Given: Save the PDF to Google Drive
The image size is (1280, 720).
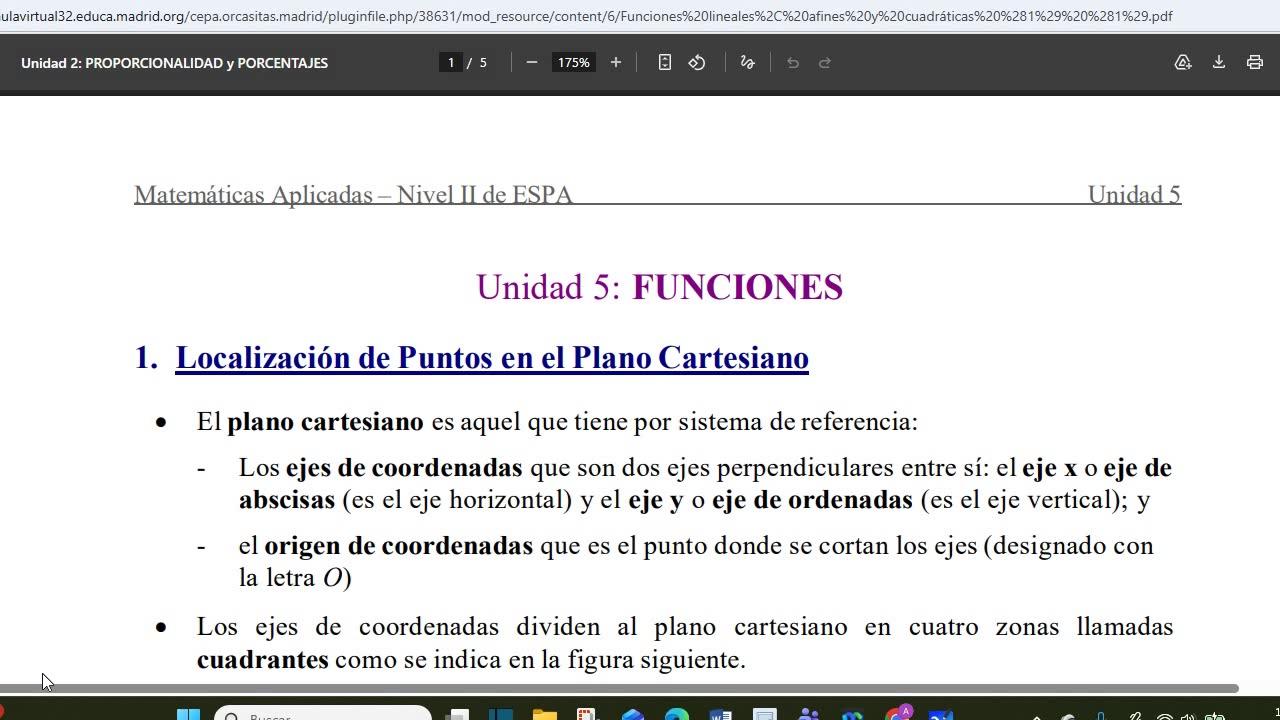Looking at the screenshot, I should pyautogui.click(x=1183, y=62).
